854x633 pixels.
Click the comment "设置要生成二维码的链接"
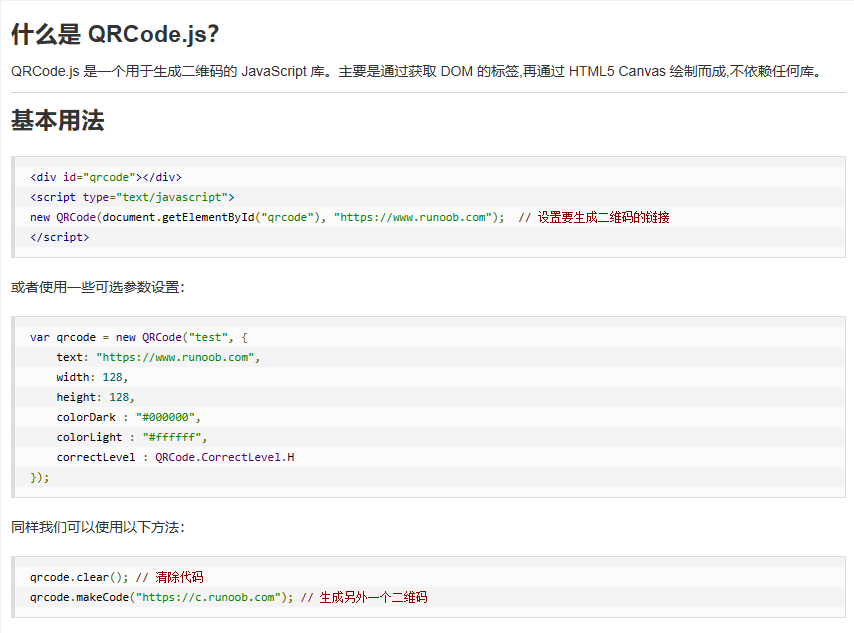[x=603, y=217]
